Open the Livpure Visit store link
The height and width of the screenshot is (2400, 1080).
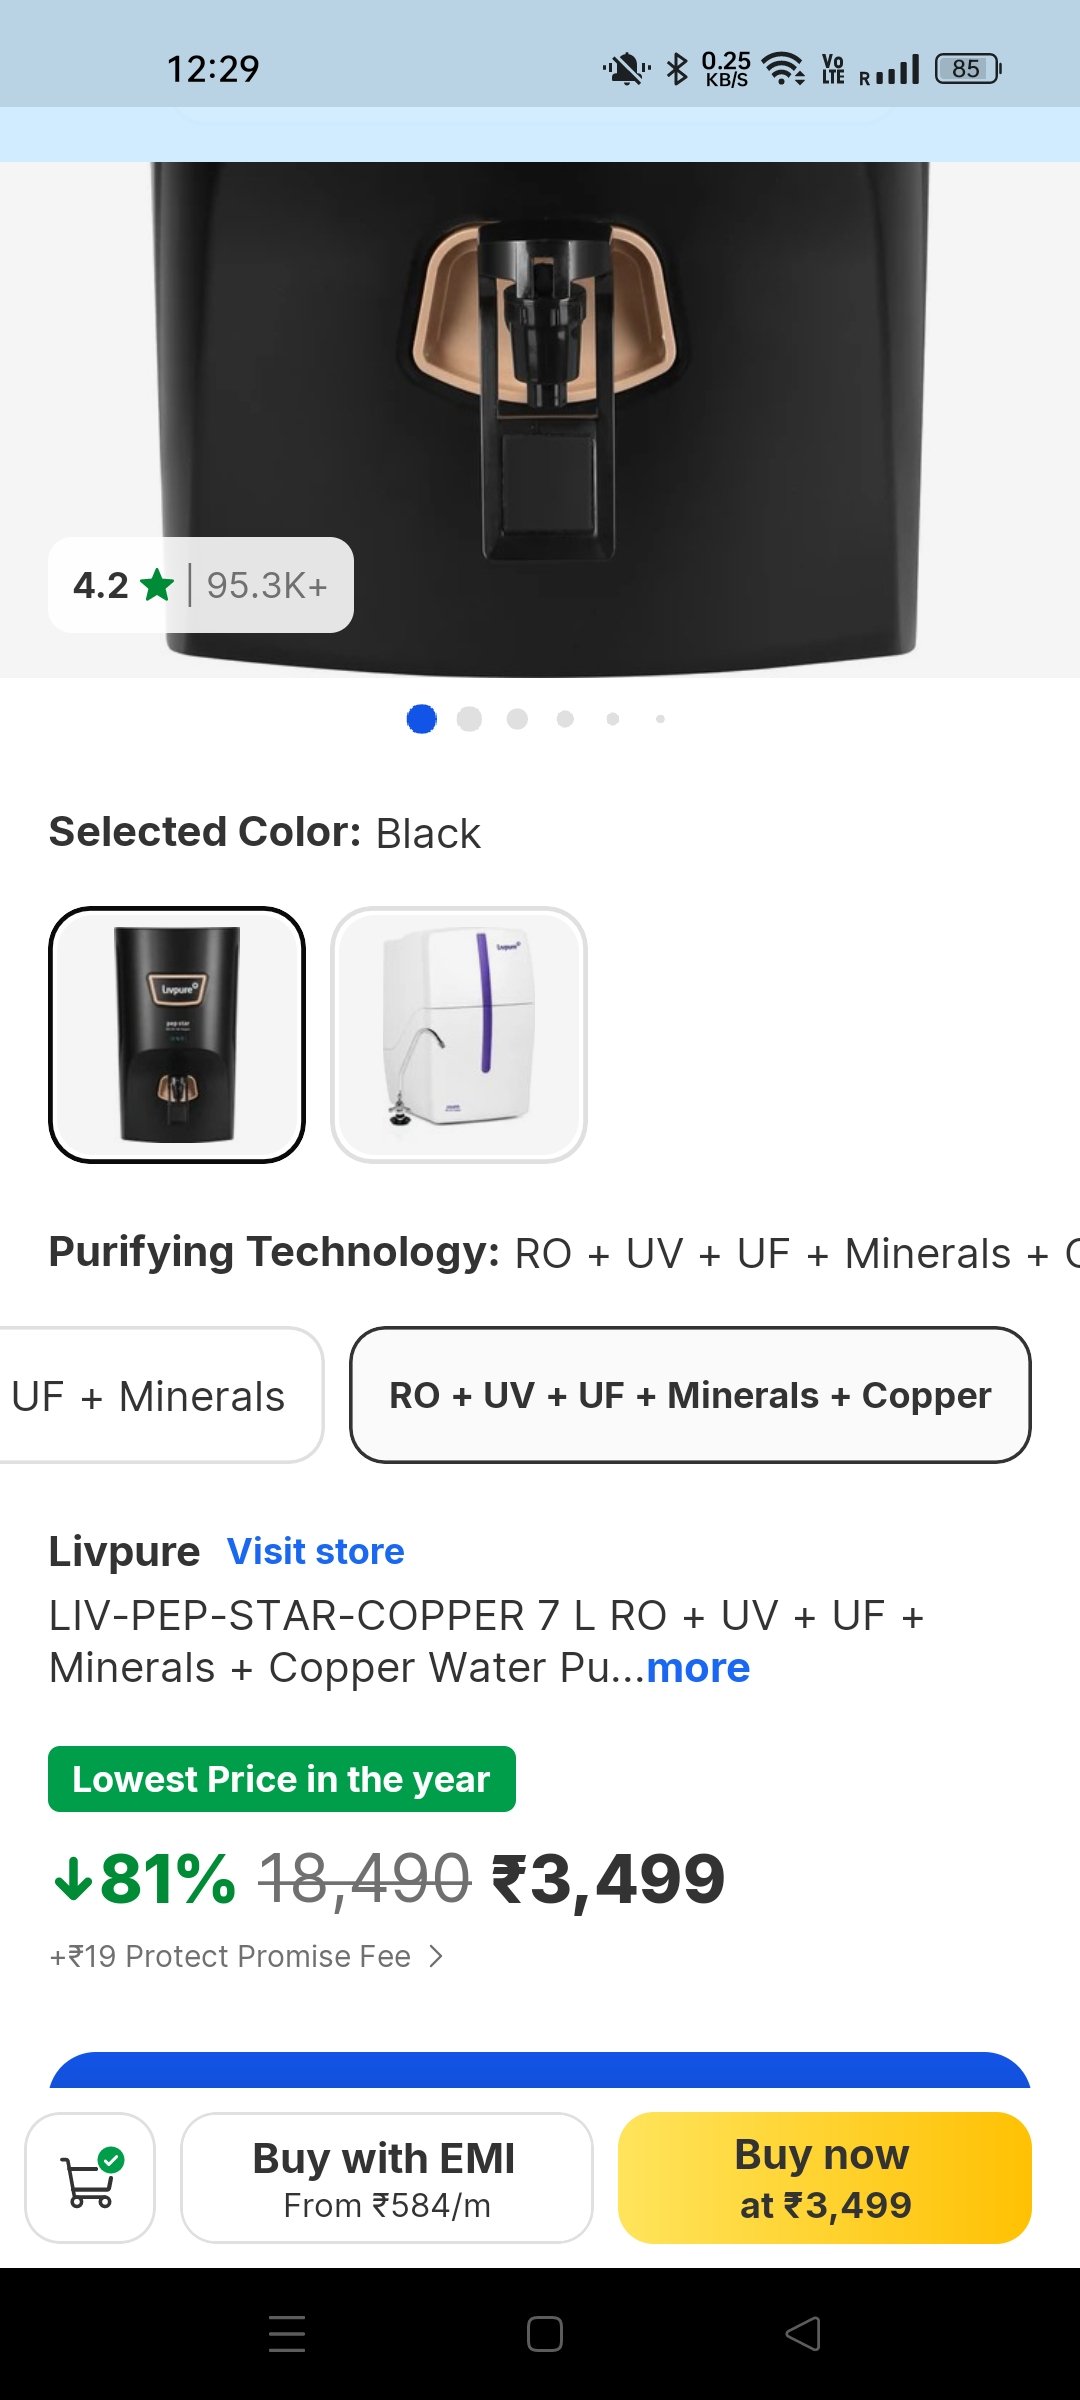pyautogui.click(x=316, y=1551)
